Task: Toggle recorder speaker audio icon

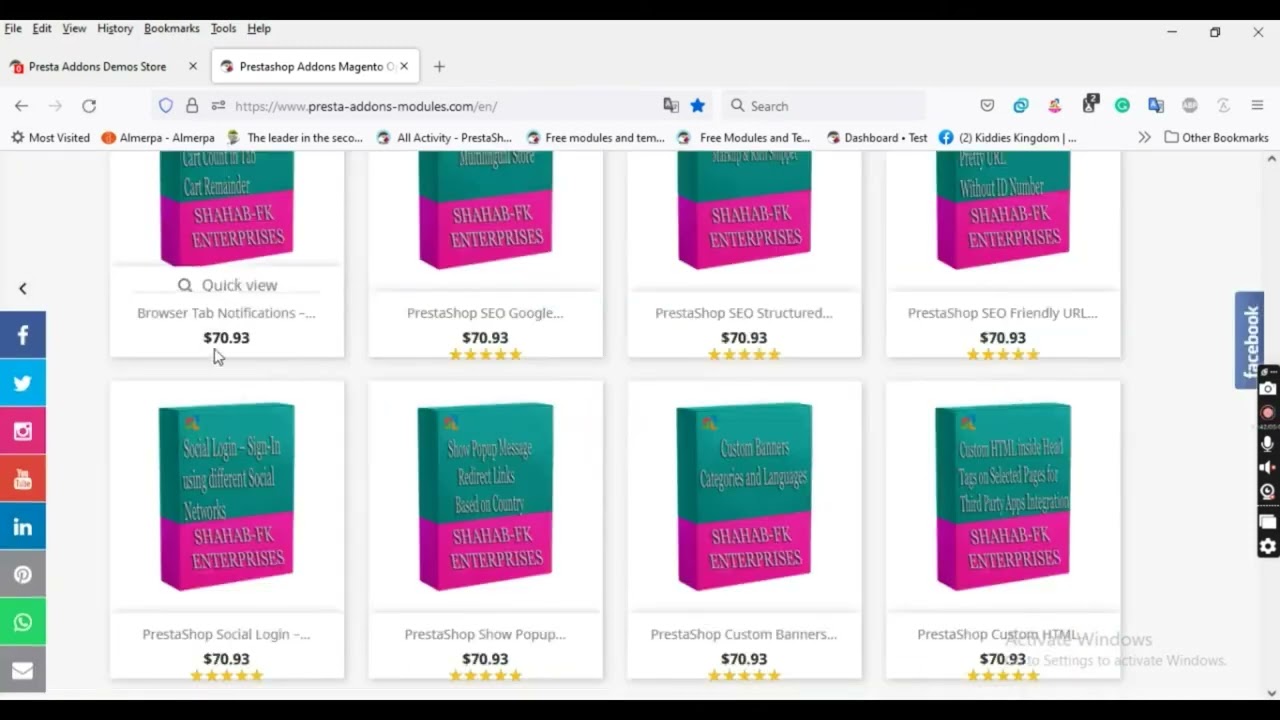Action: point(1268,467)
